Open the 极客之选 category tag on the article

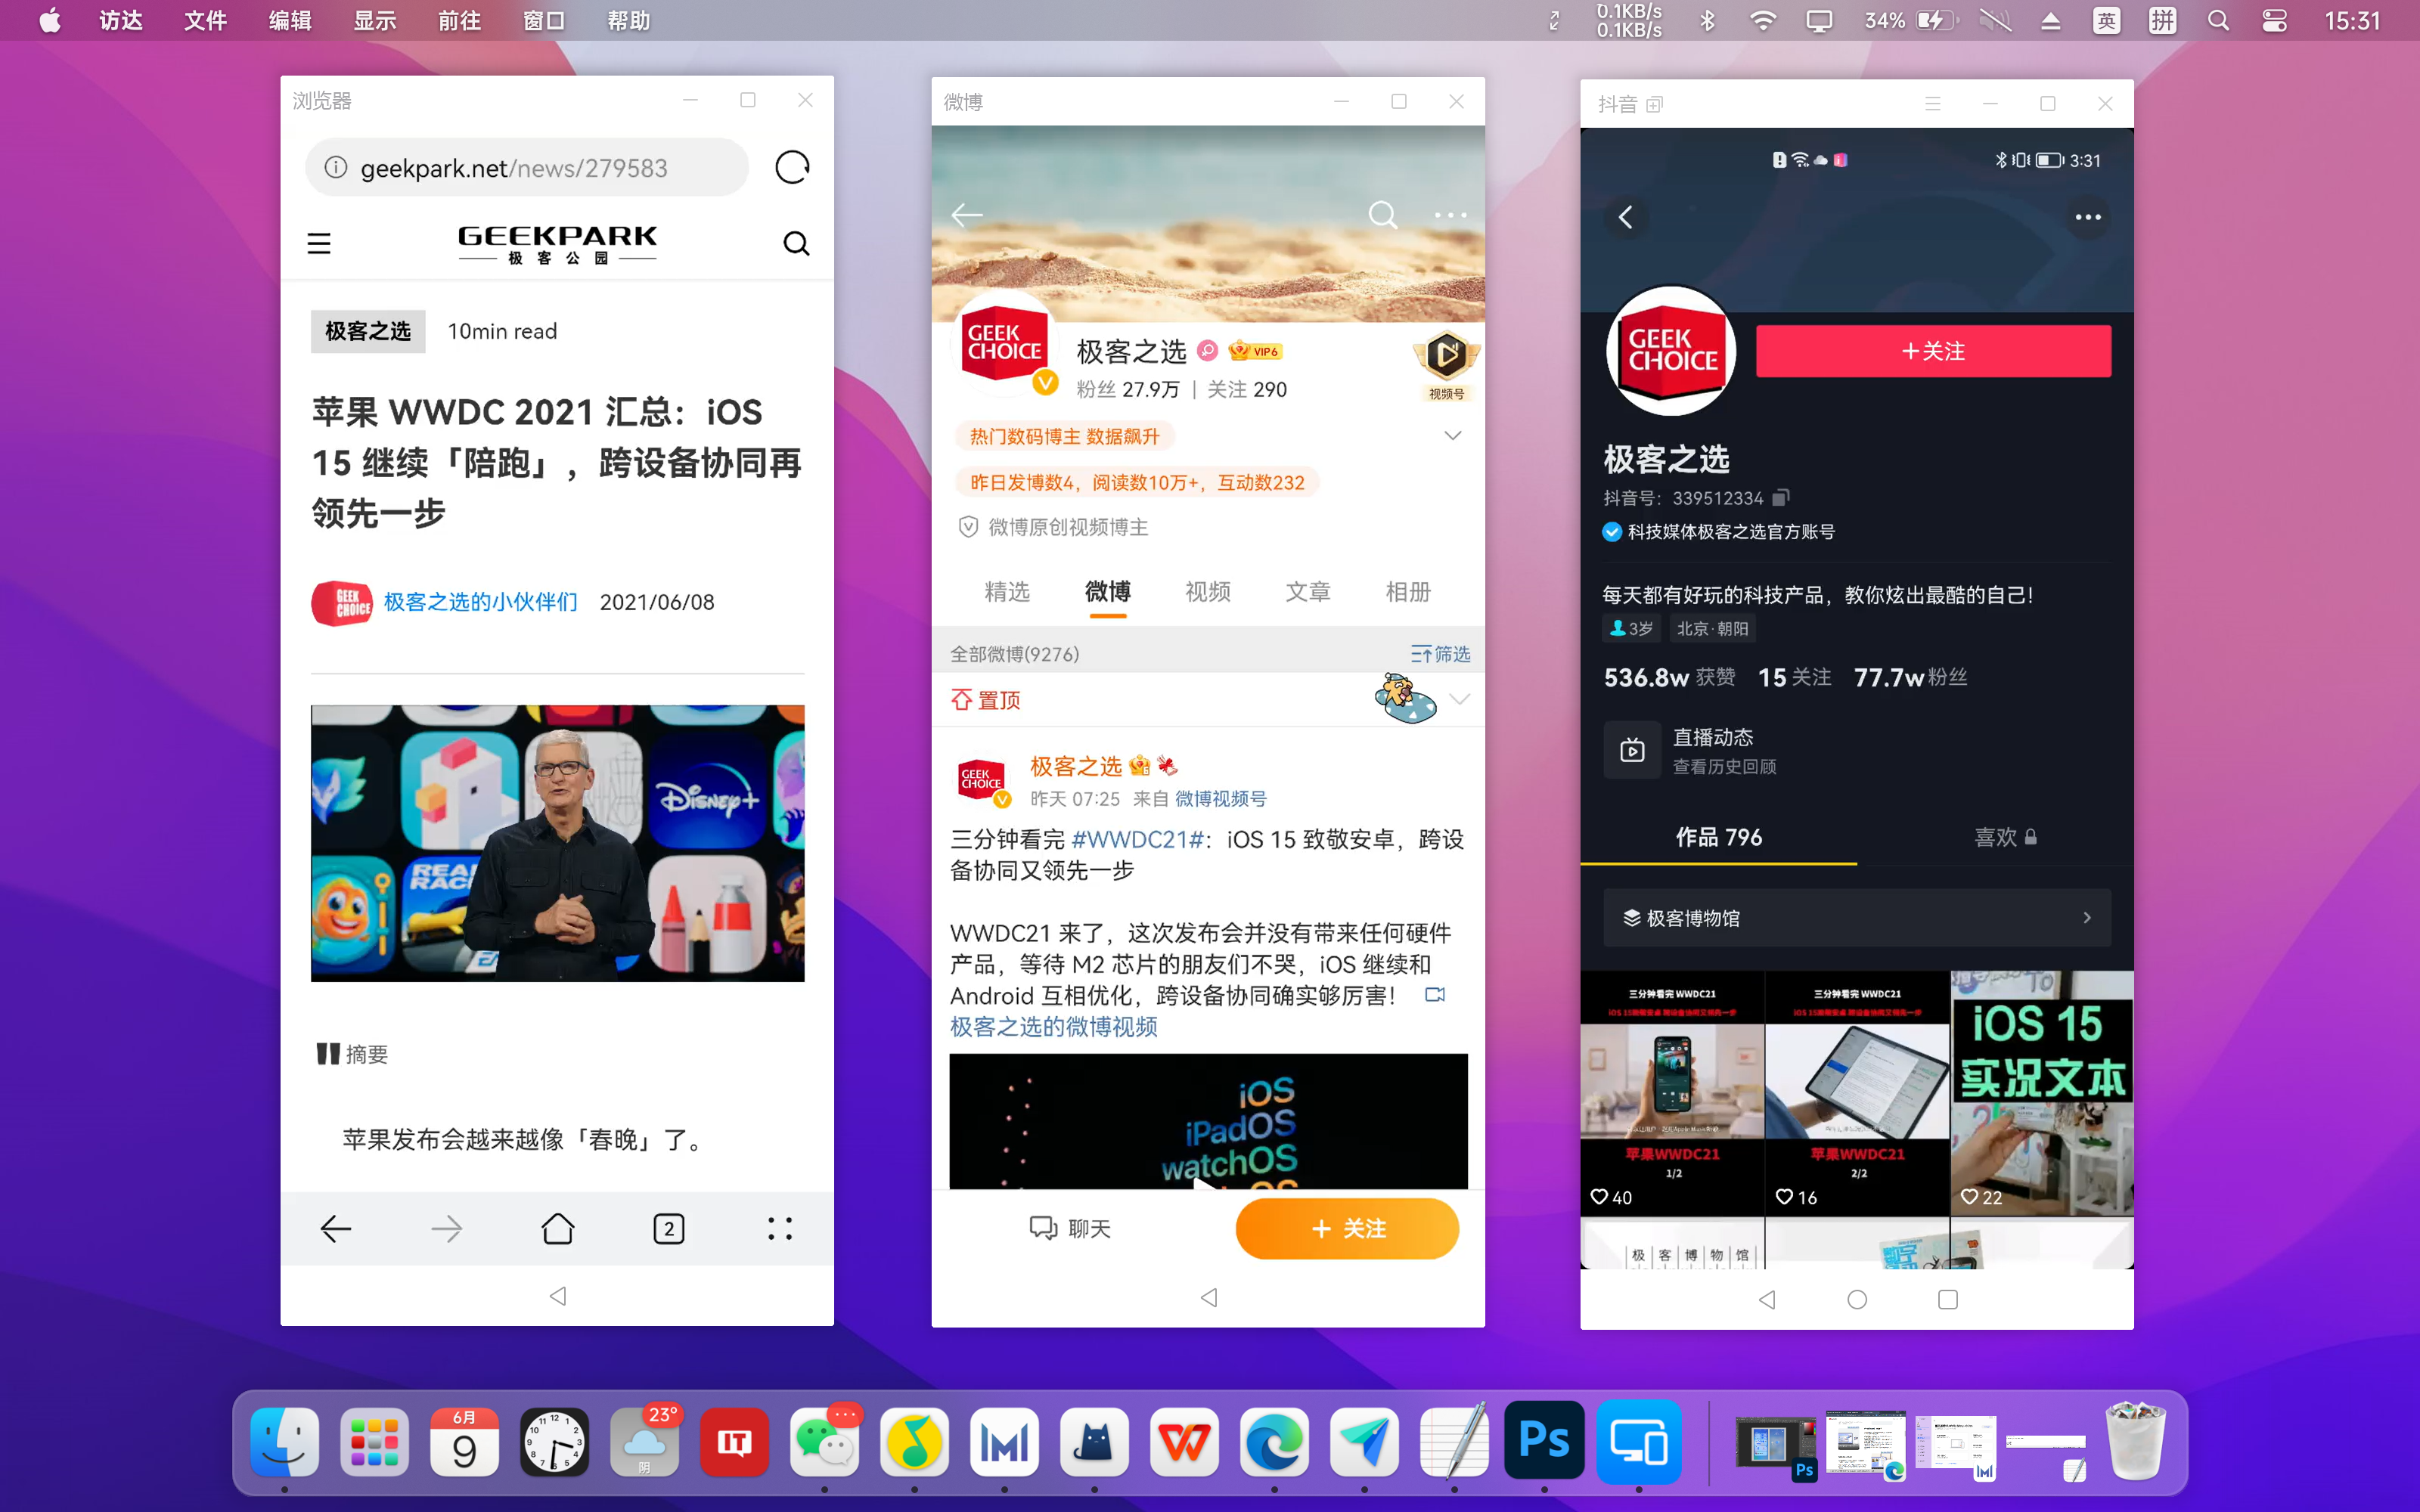tap(368, 331)
